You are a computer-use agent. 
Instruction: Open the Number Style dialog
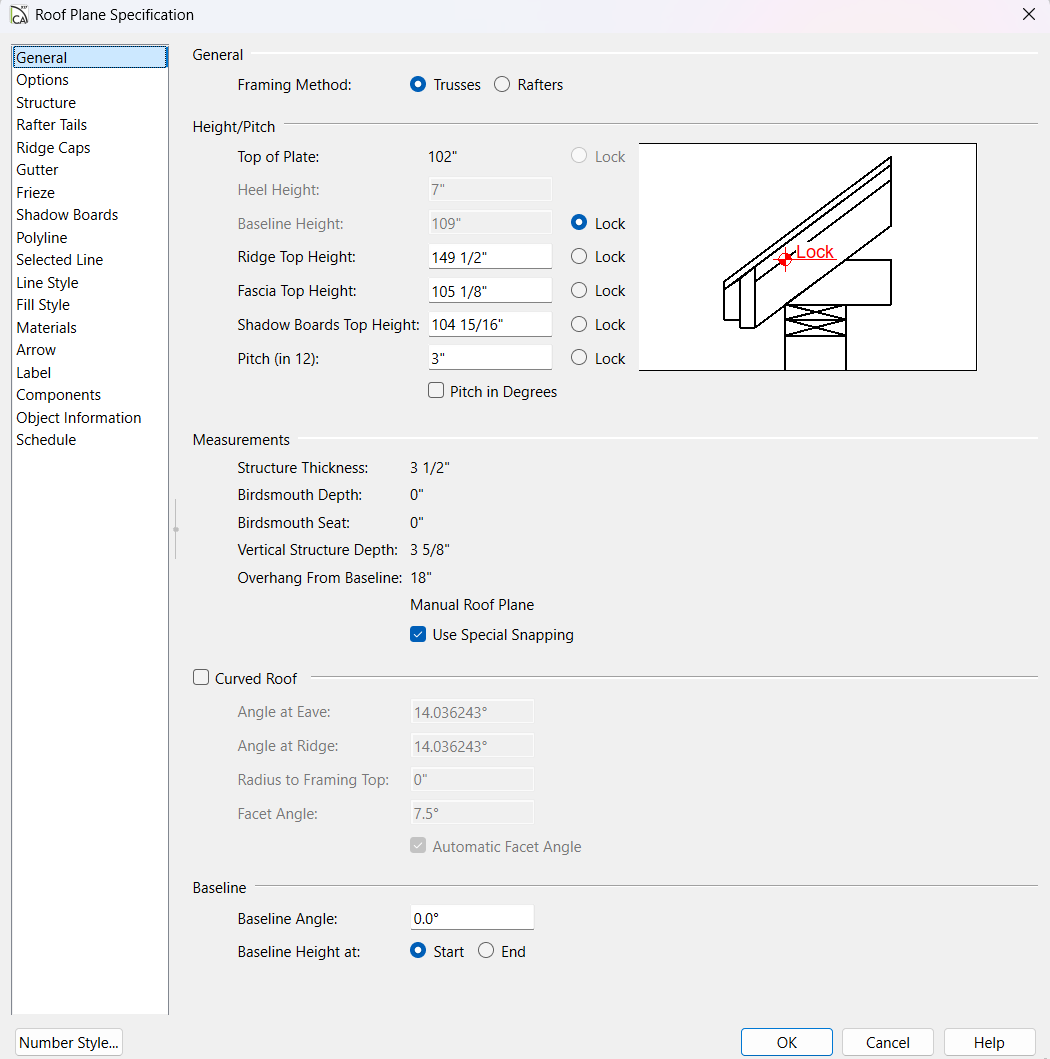pyautogui.click(x=69, y=1042)
